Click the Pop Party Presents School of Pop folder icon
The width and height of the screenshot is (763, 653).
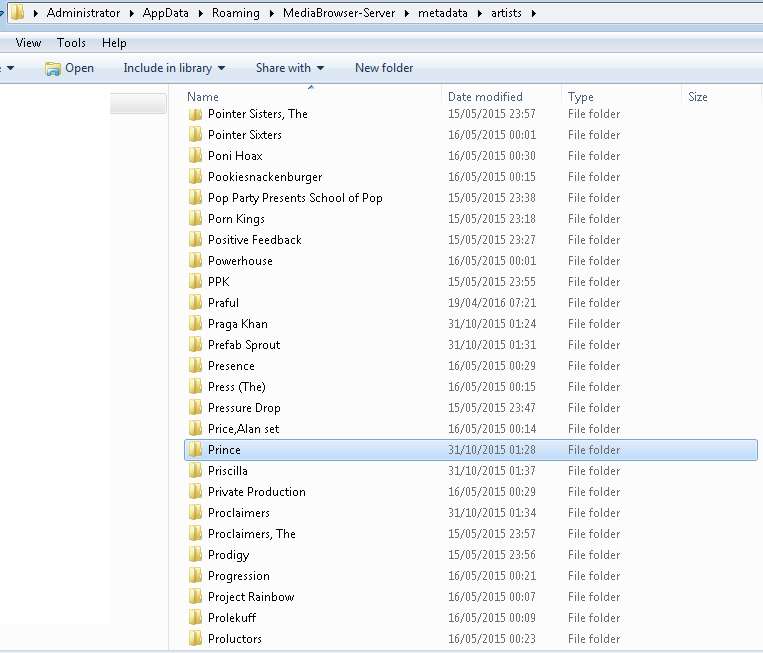(x=195, y=198)
